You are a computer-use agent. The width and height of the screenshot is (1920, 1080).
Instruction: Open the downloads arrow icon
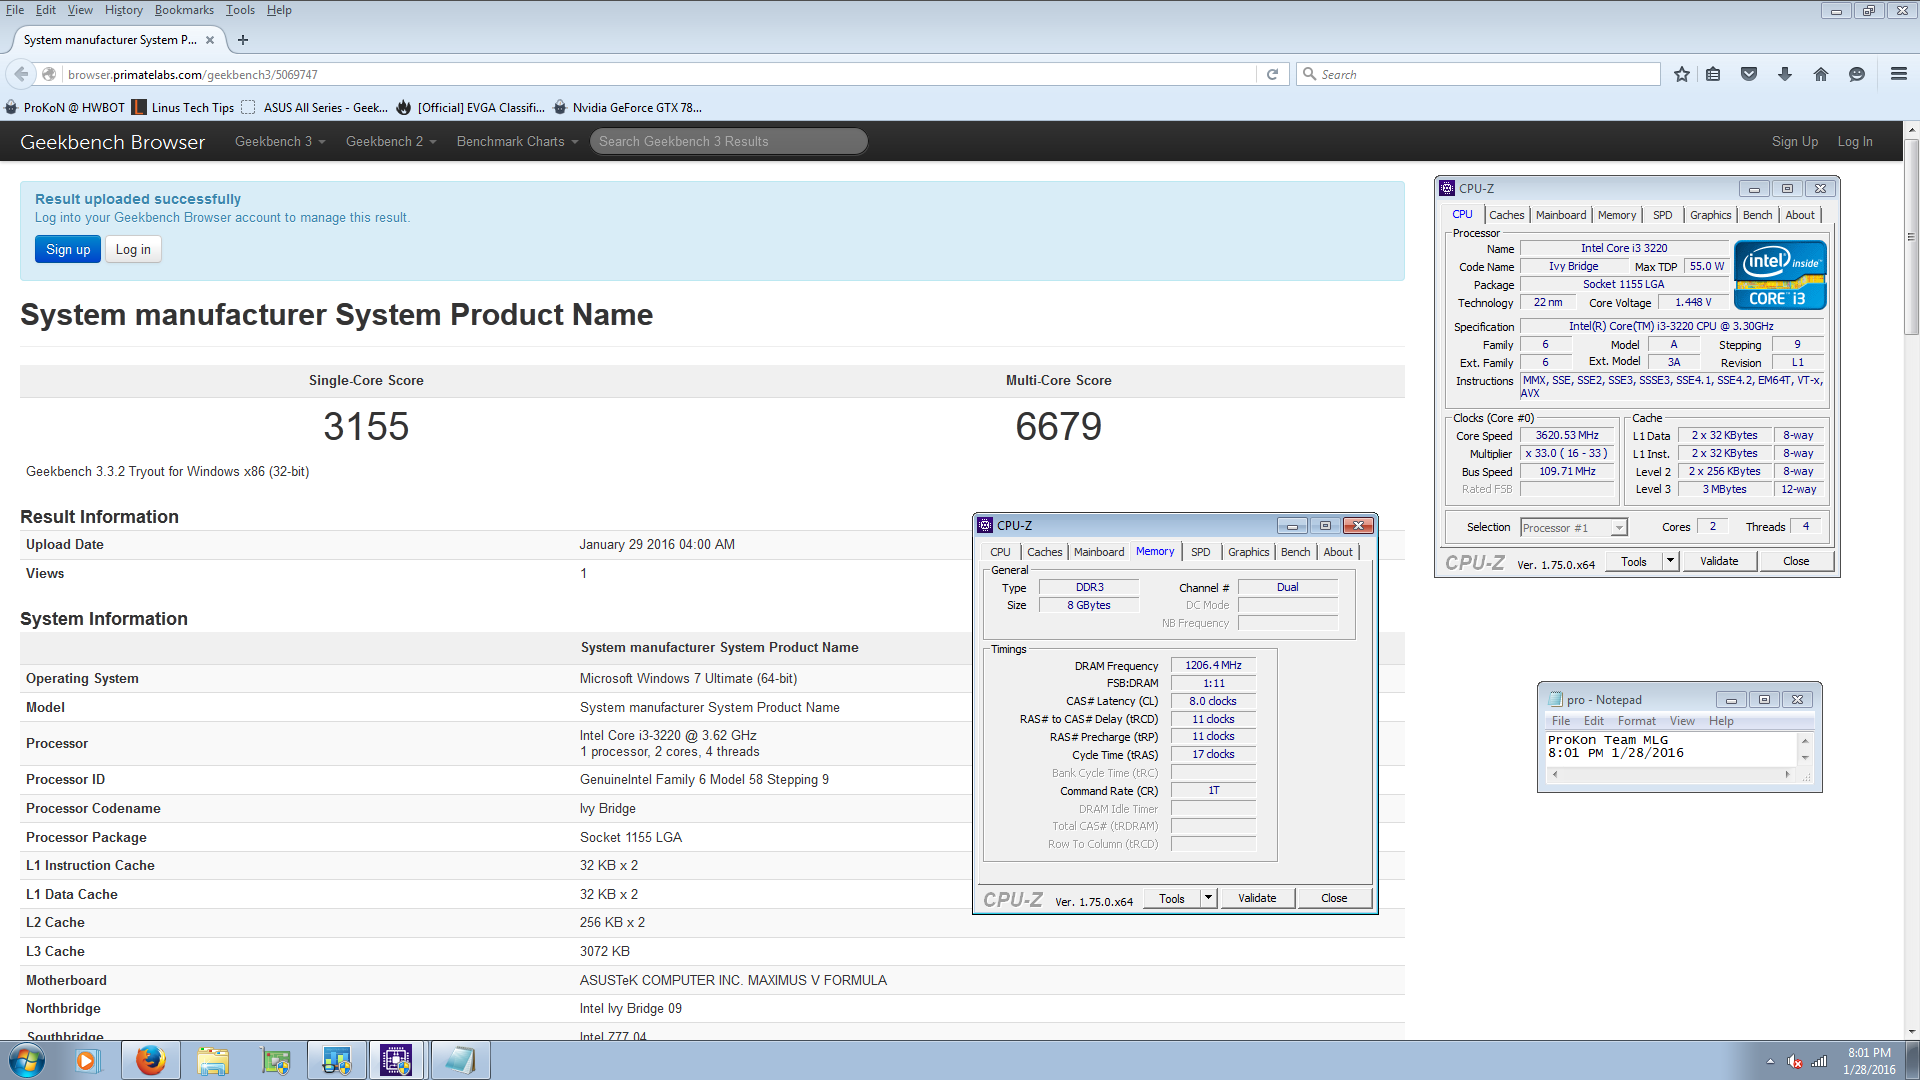click(1785, 74)
